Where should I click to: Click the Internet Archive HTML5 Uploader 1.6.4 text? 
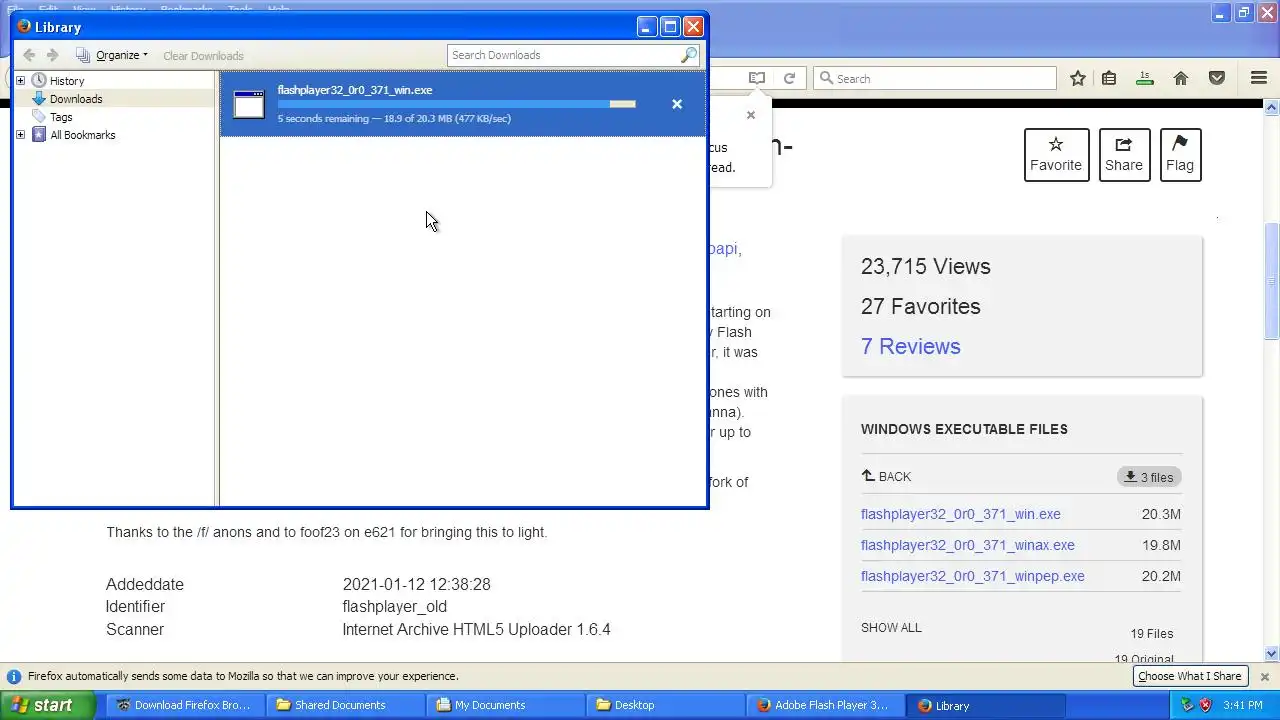click(x=477, y=629)
